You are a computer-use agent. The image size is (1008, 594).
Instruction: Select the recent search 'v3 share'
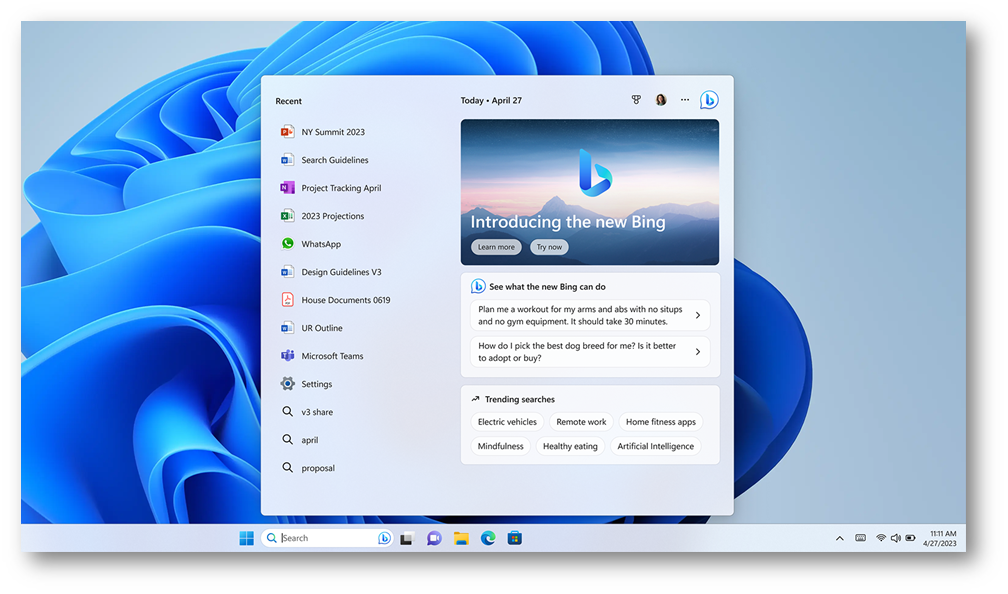click(x=317, y=412)
